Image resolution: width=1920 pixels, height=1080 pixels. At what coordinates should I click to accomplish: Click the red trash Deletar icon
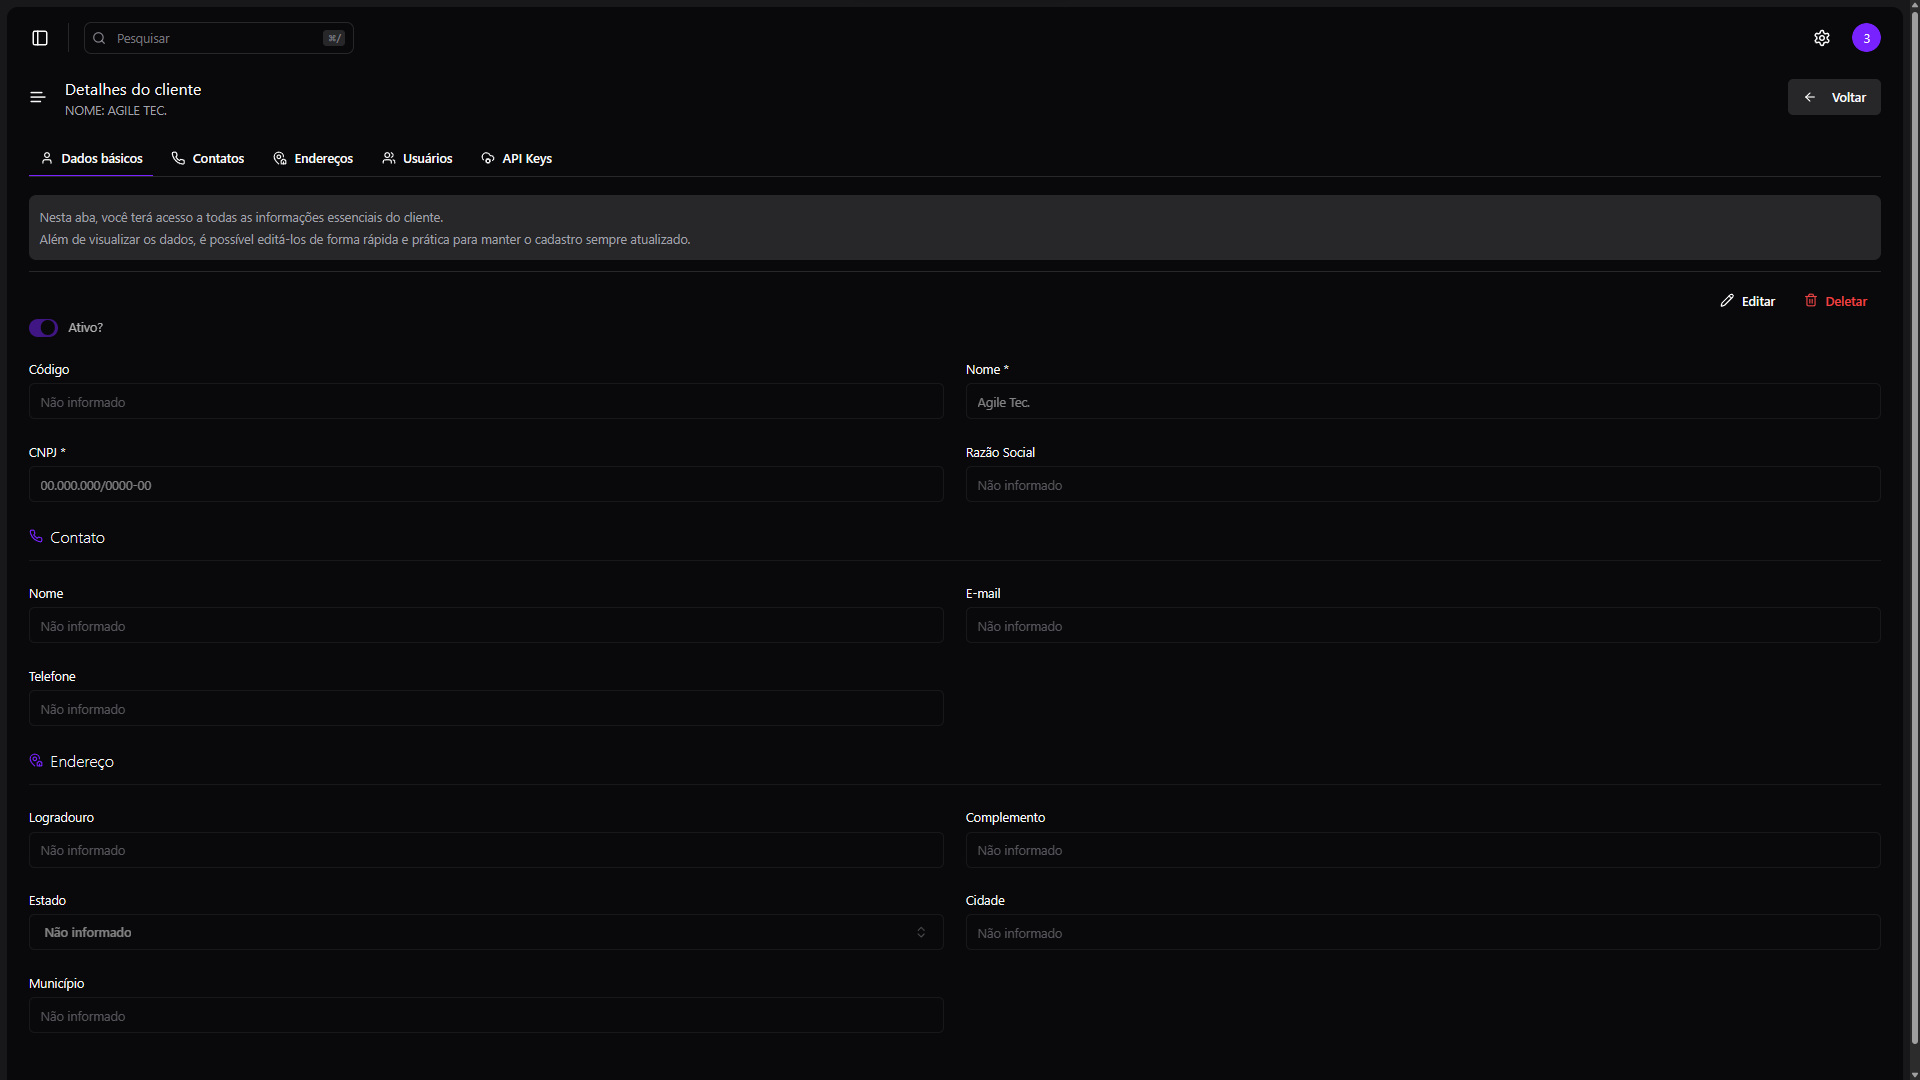pos(1810,301)
